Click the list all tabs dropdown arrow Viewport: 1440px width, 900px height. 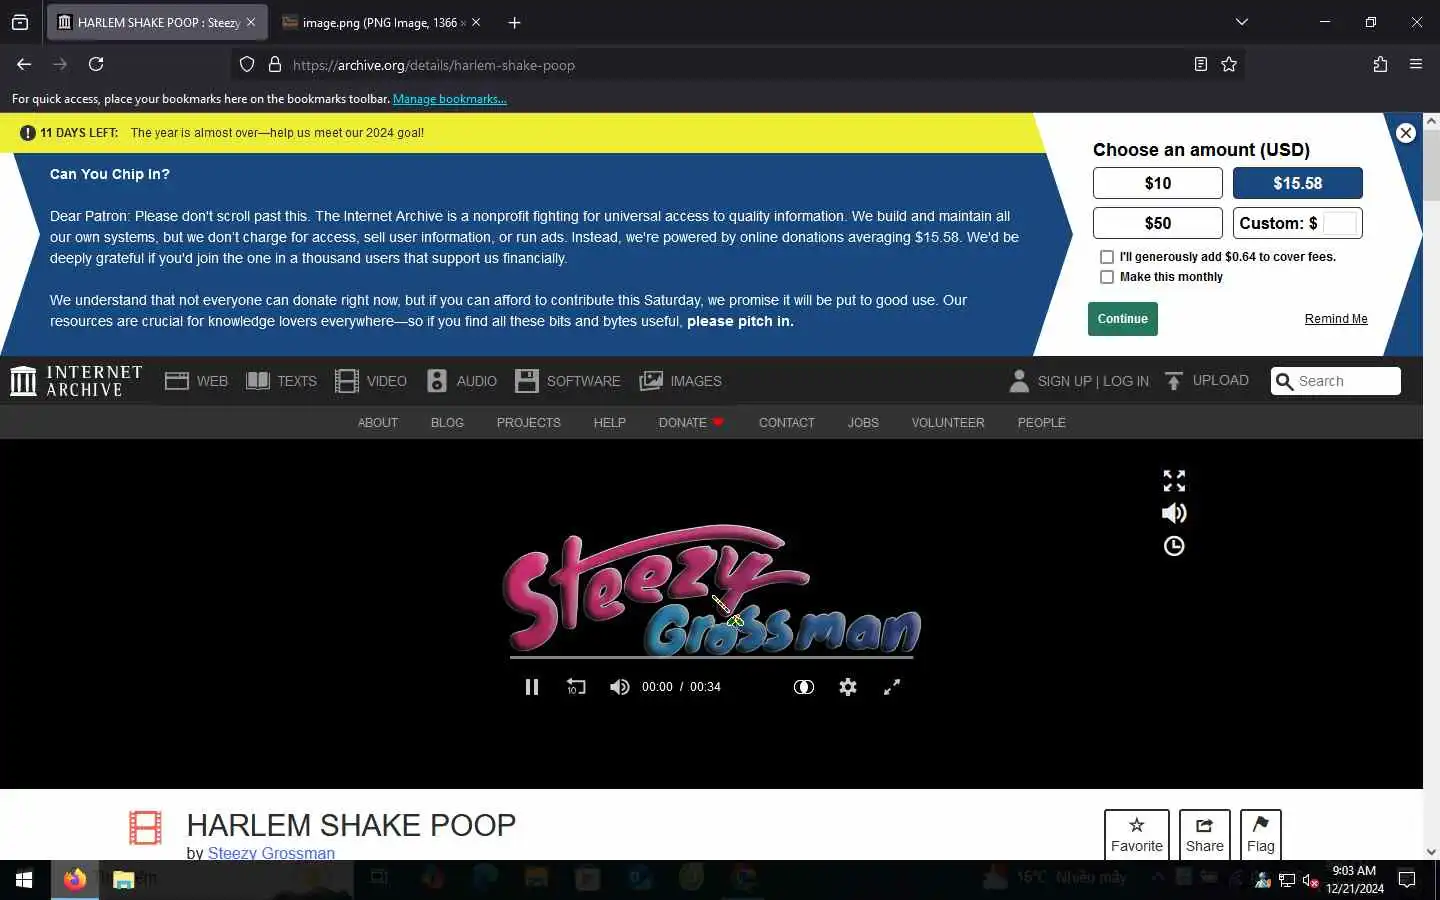(1242, 22)
